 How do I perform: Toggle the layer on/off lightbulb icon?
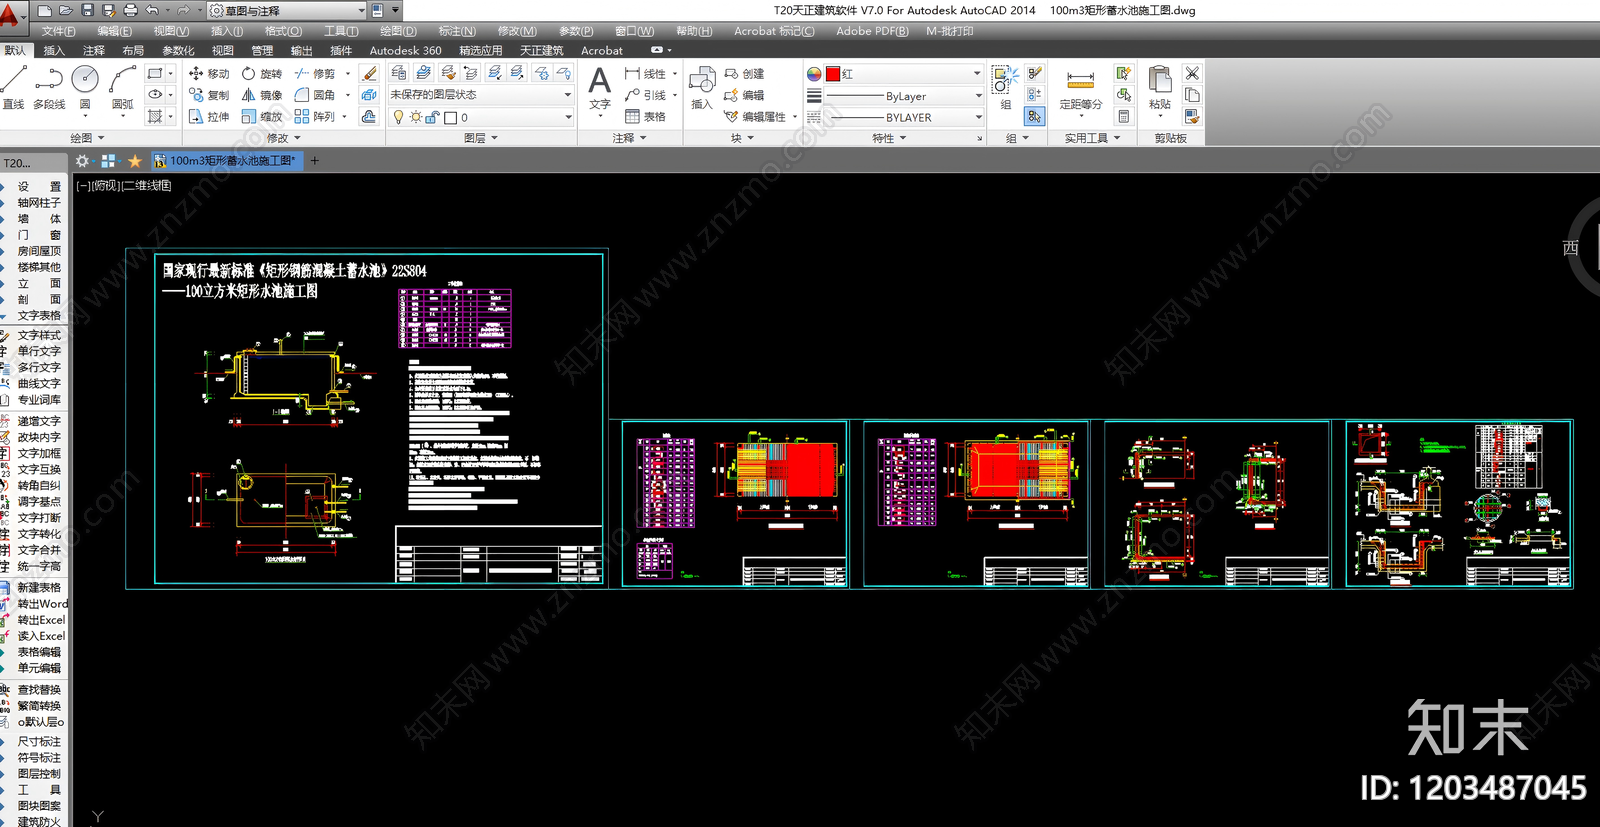coord(398,117)
